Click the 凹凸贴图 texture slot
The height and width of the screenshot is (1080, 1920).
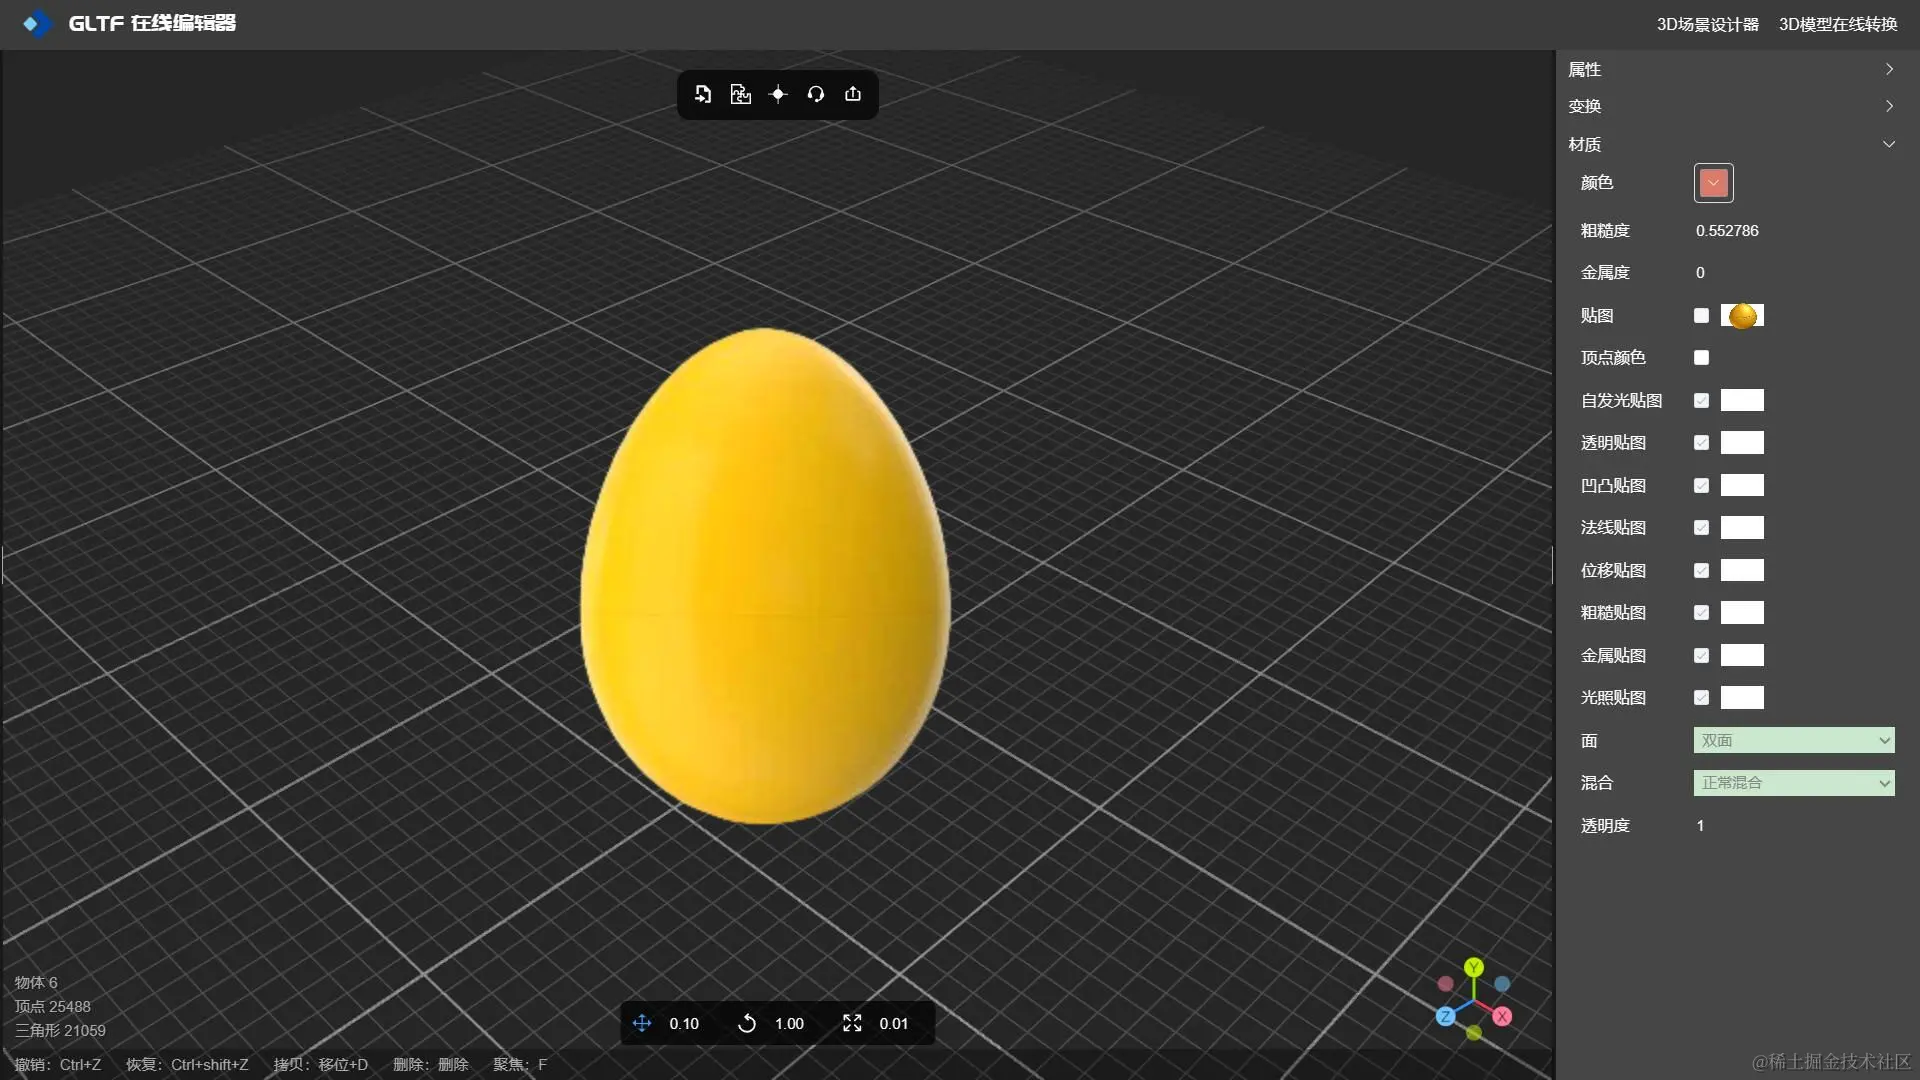point(1742,486)
